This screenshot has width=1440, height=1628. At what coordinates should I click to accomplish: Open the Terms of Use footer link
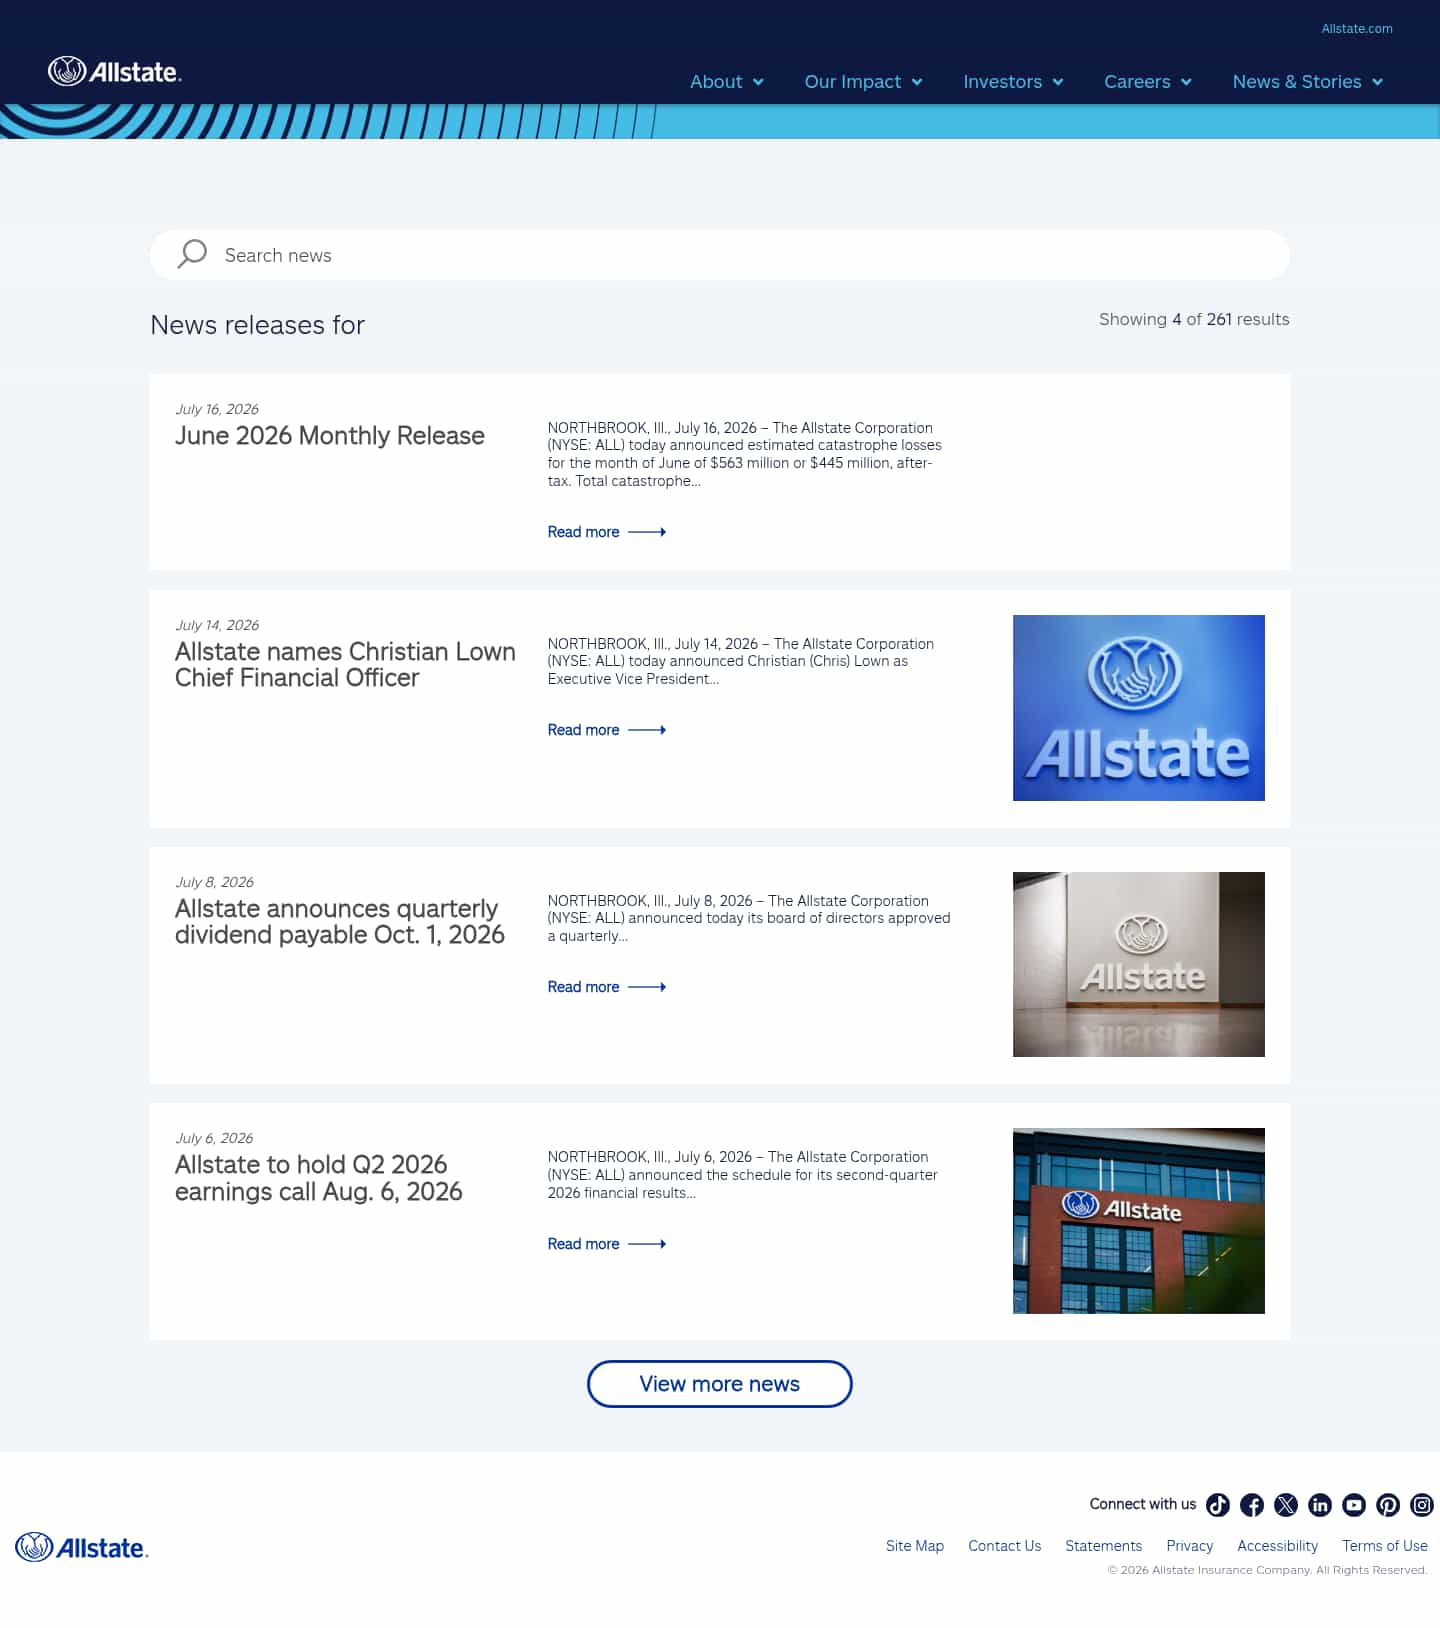1385,1546
